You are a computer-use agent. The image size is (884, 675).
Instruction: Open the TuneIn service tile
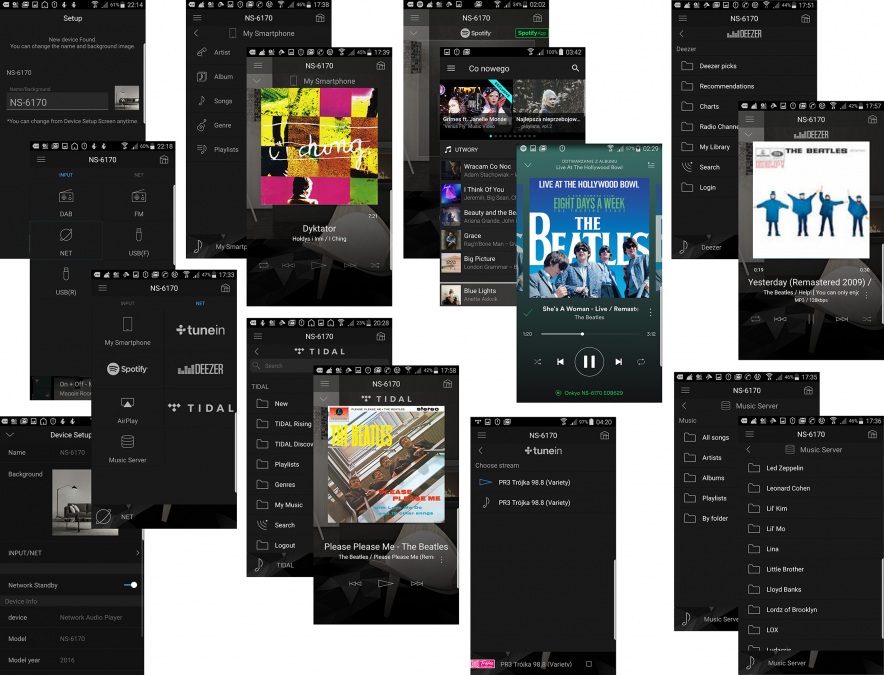coord(199,331)
